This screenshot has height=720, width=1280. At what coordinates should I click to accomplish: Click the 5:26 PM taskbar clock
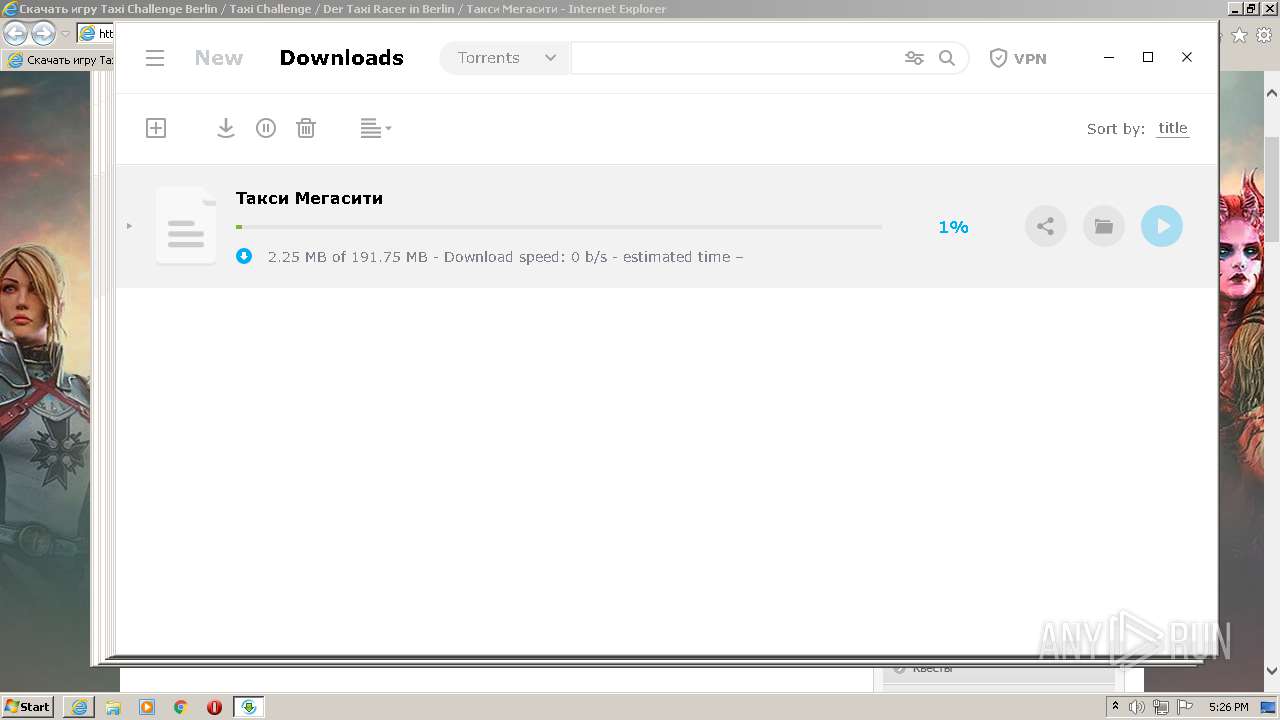point(1228,707)
